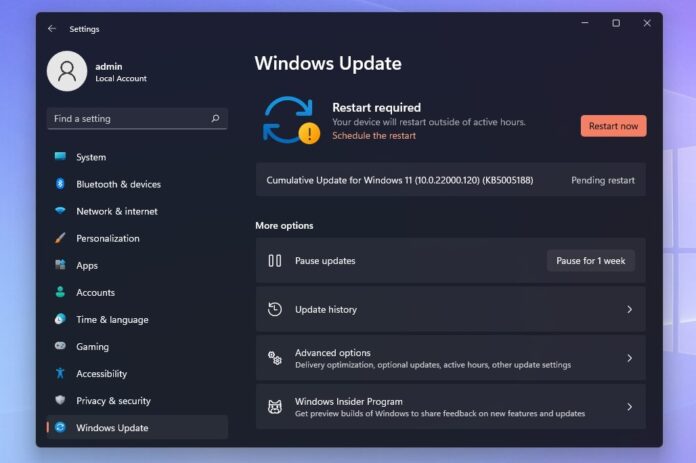
Task: Go to Gaming settings
Action: pos(137,347)
